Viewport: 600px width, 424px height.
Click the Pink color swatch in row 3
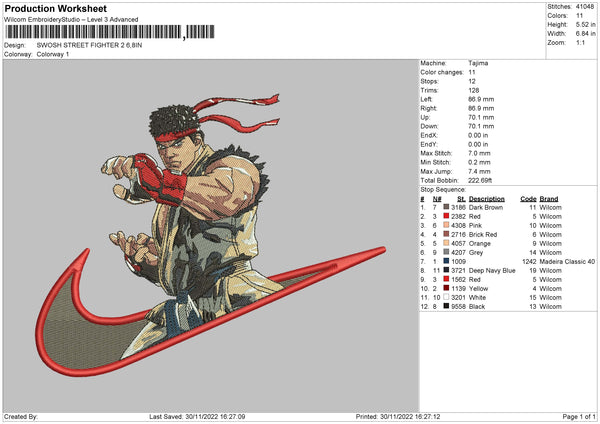[x=446, y=225]
